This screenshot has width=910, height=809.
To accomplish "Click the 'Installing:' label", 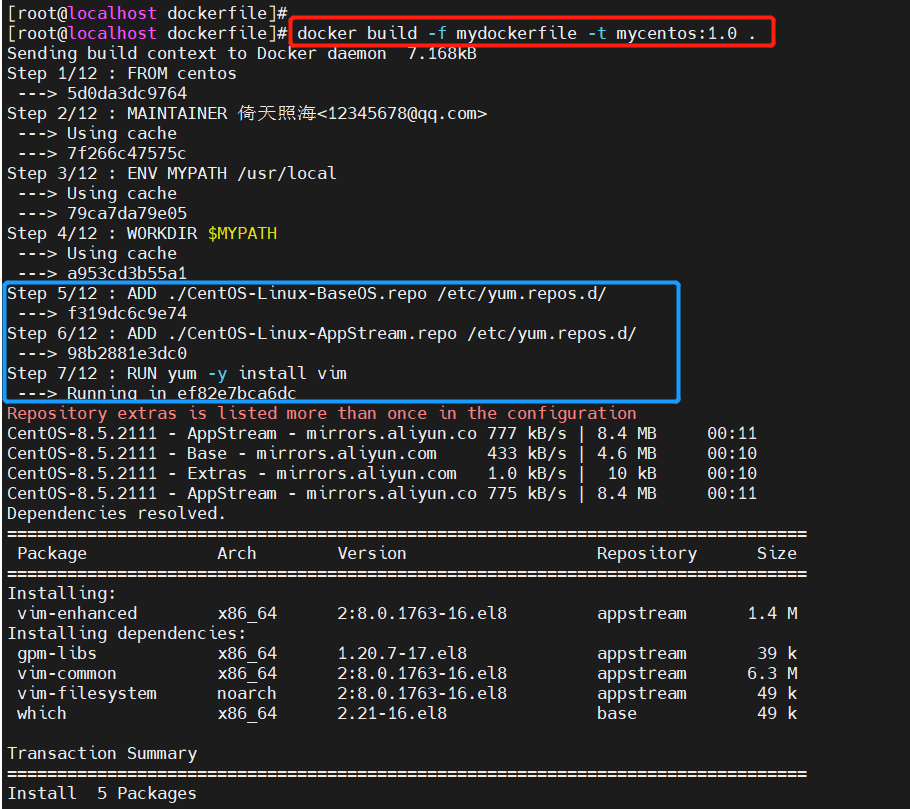I will coord(62,594).
